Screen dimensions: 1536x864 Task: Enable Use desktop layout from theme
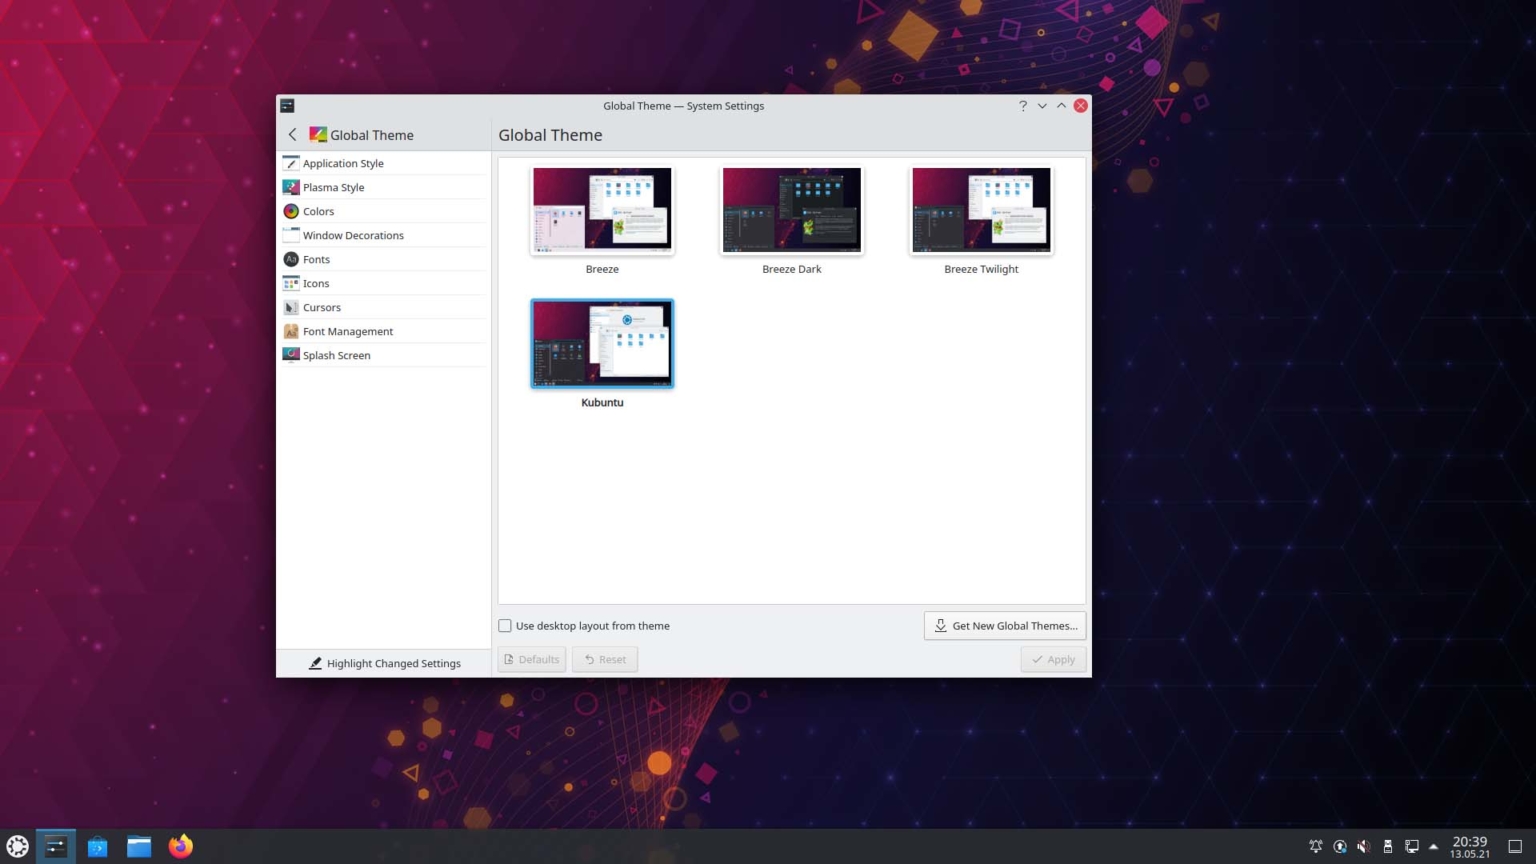[x=505, y=626]
